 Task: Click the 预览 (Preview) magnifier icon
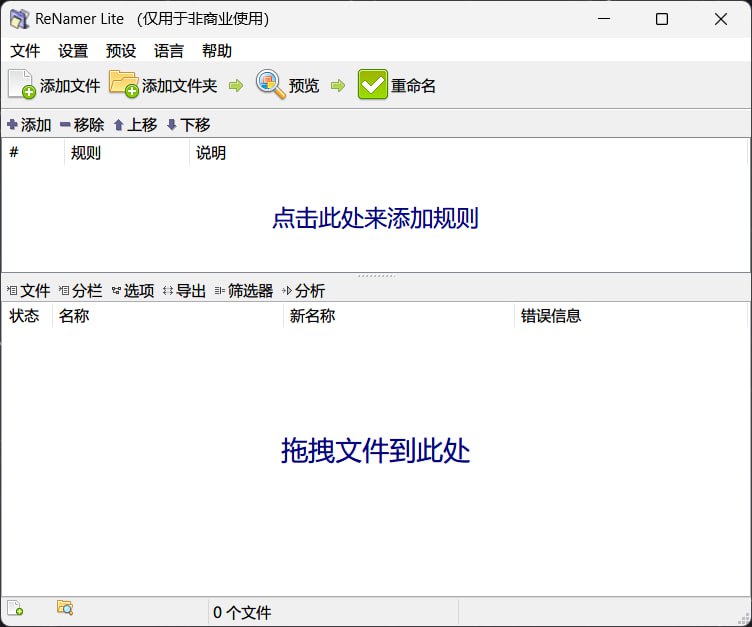[x=270, y=84]
